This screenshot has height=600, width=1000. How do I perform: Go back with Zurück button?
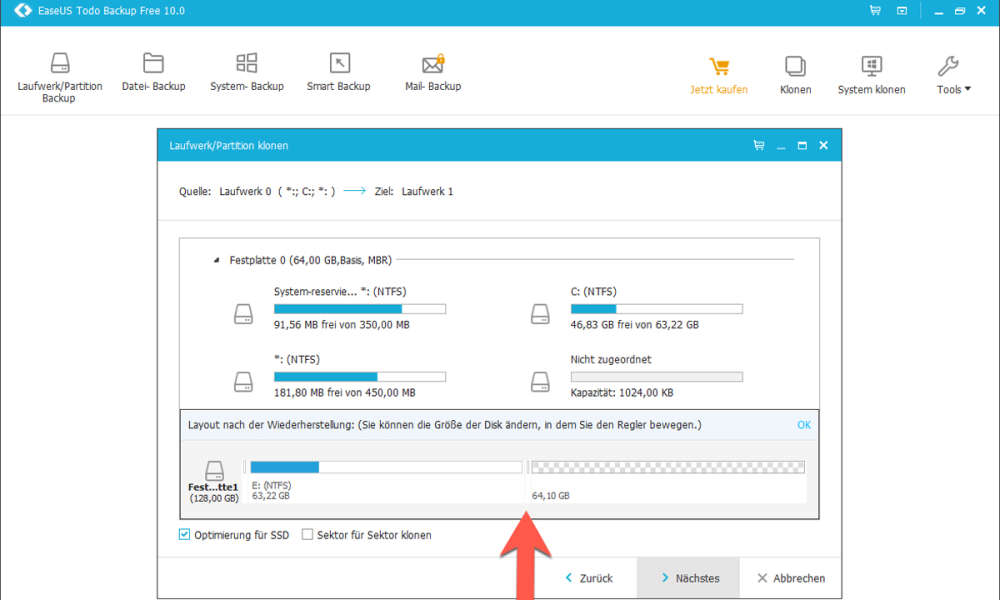(x=589, y=578)
